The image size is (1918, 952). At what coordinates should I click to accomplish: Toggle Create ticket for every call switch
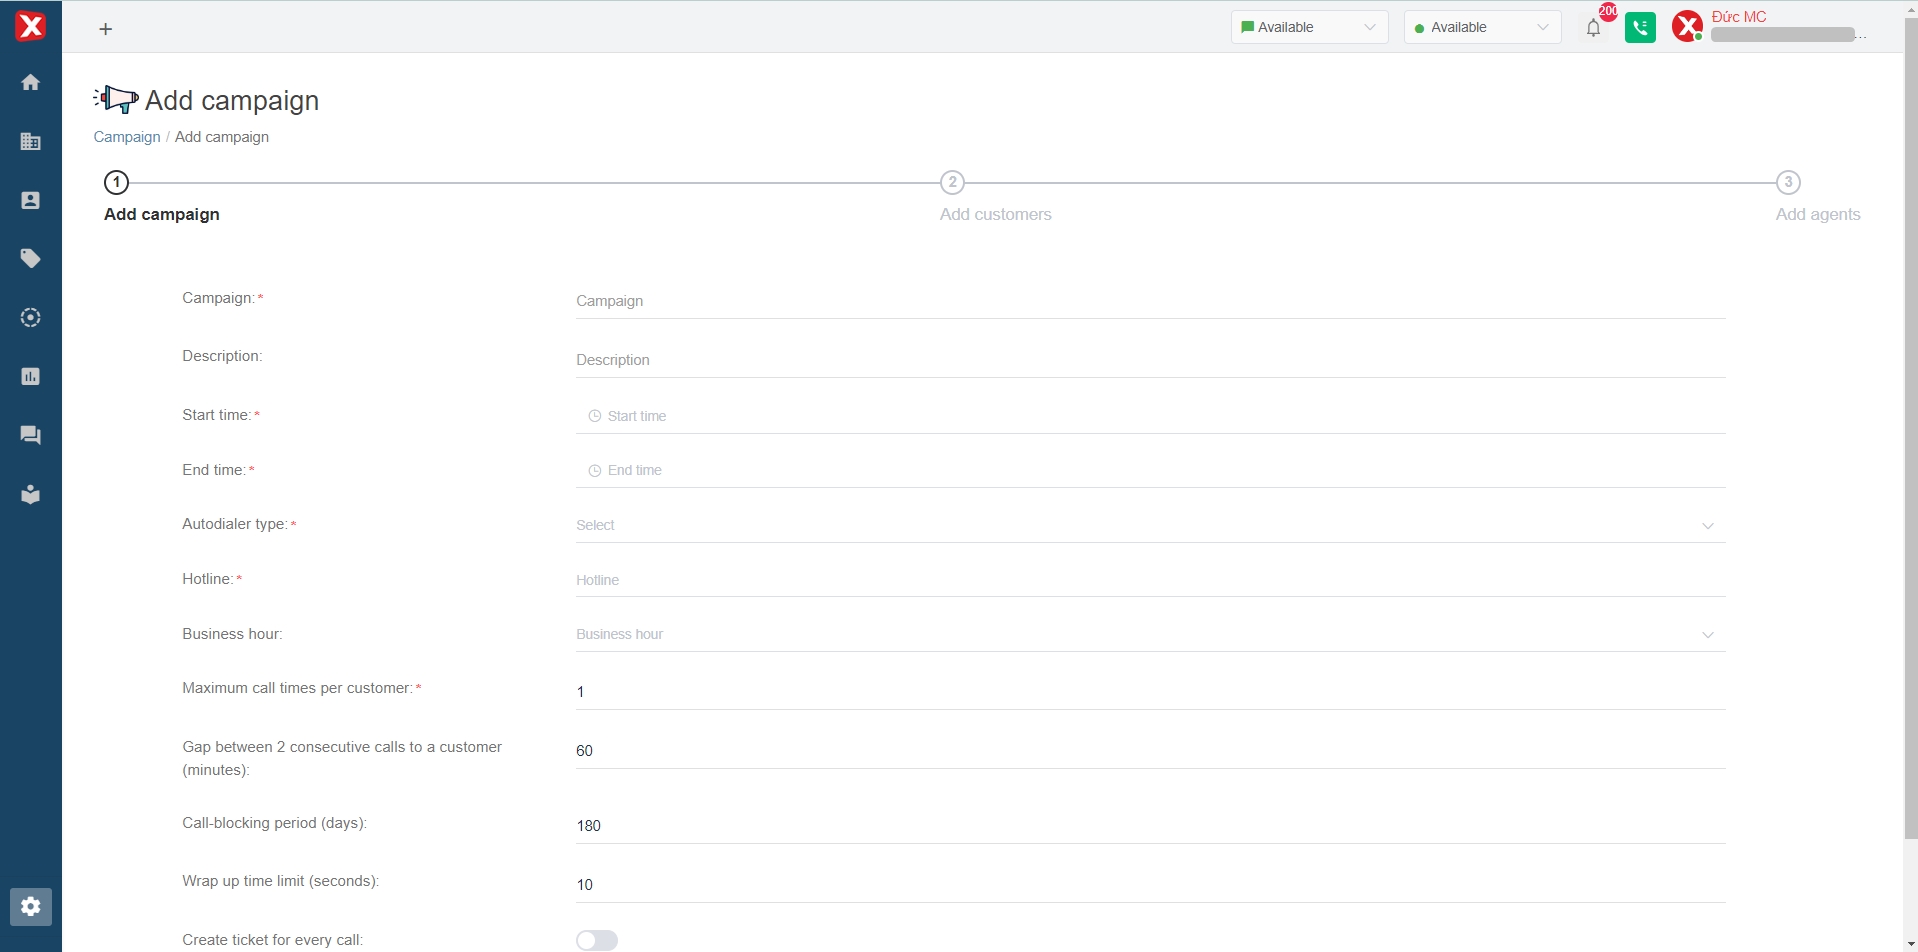tap(597, 940)
